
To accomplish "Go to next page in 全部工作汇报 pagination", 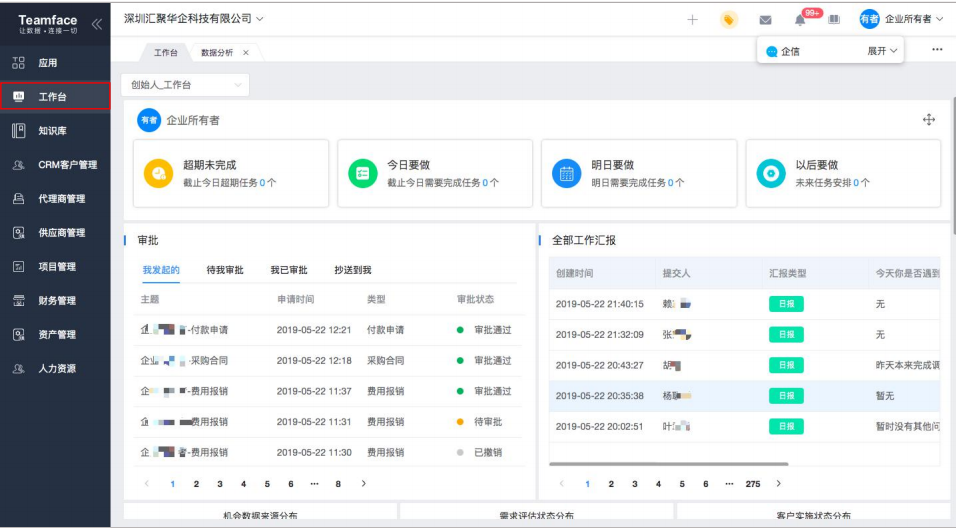I will tap(778, 483).
